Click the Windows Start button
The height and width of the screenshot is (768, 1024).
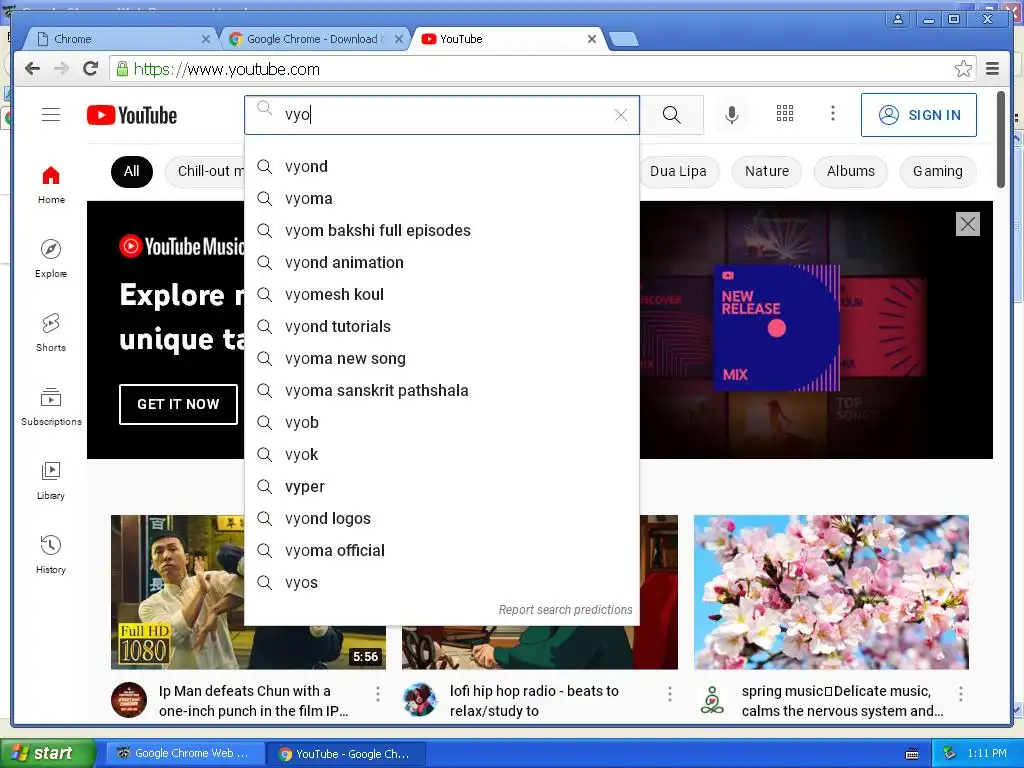(x=48, y=753)
